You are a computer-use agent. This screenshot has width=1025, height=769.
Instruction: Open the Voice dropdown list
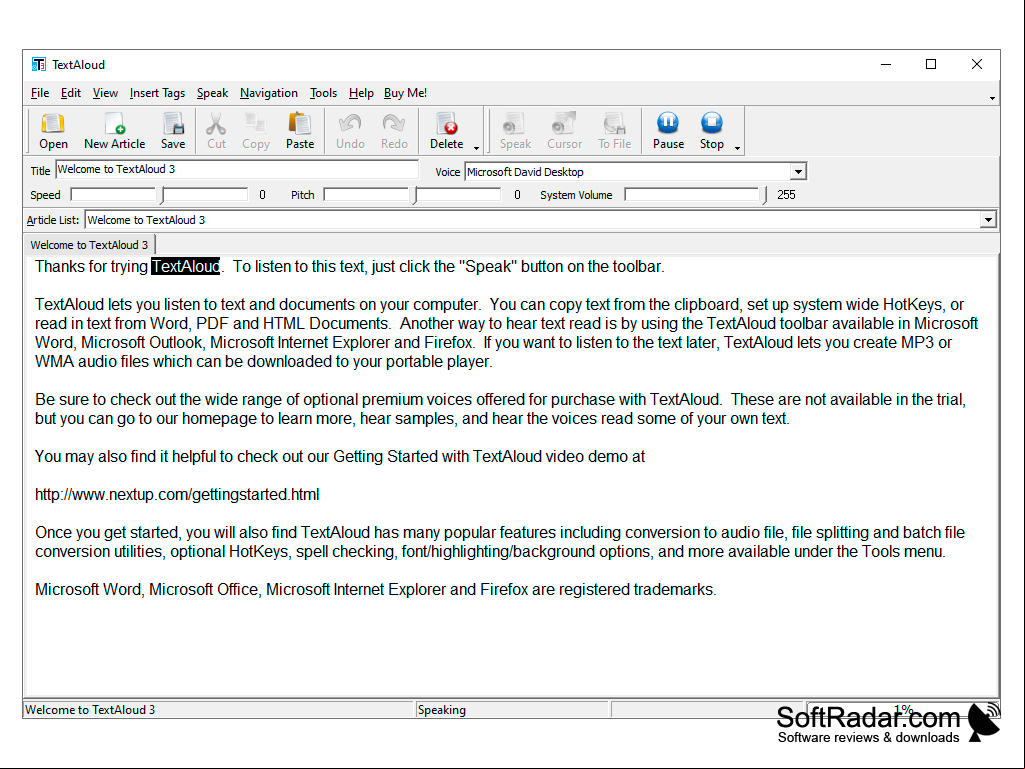click(x=798, y=172)
